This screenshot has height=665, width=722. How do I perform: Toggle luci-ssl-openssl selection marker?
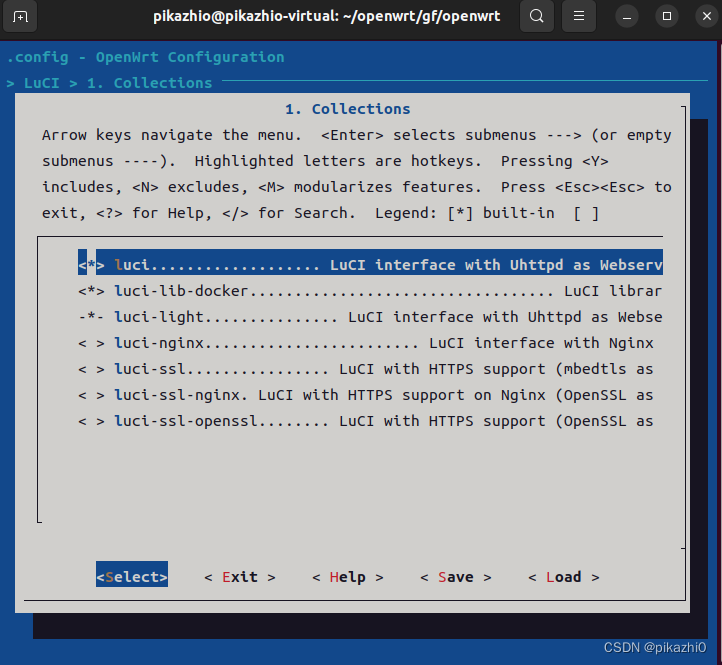(x=91, y=421)
